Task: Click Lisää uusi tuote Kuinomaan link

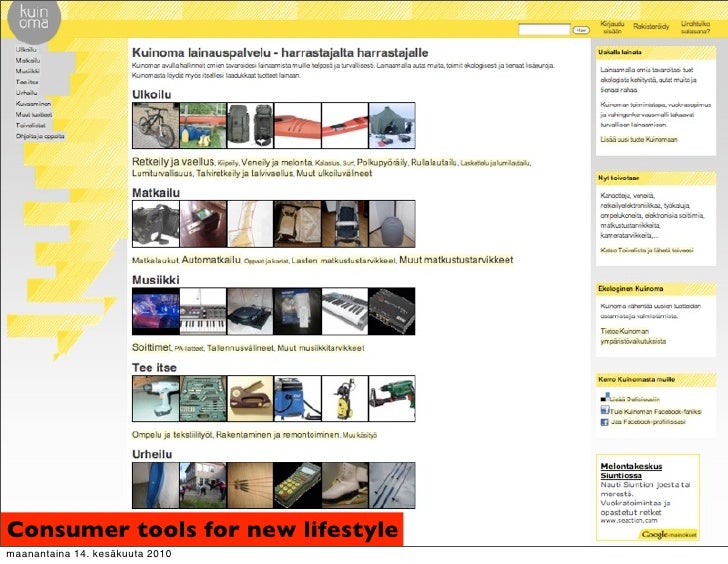Action: (638, 139)
